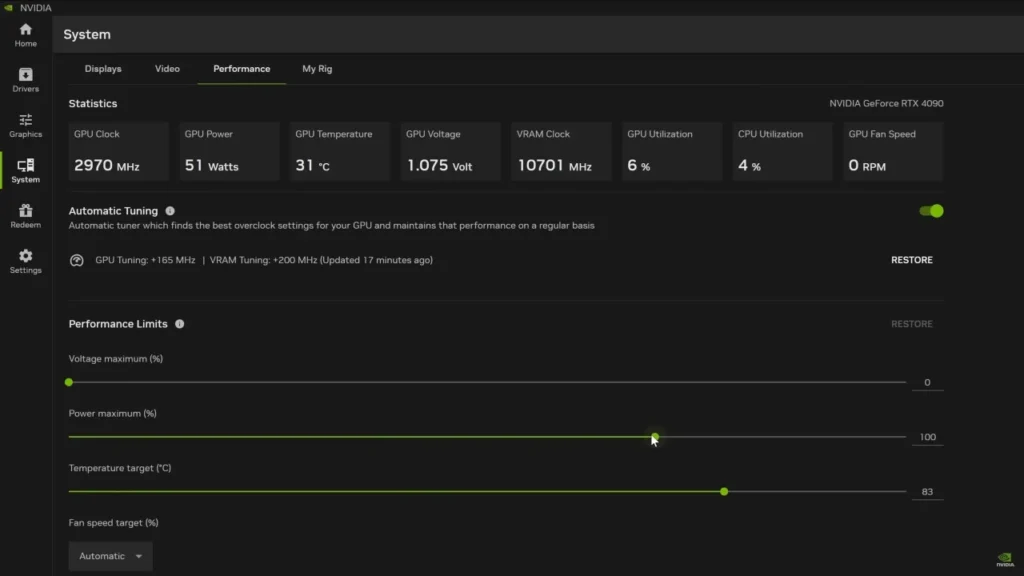
Task: Show info for Performance Limits
Action: [180, 324]
